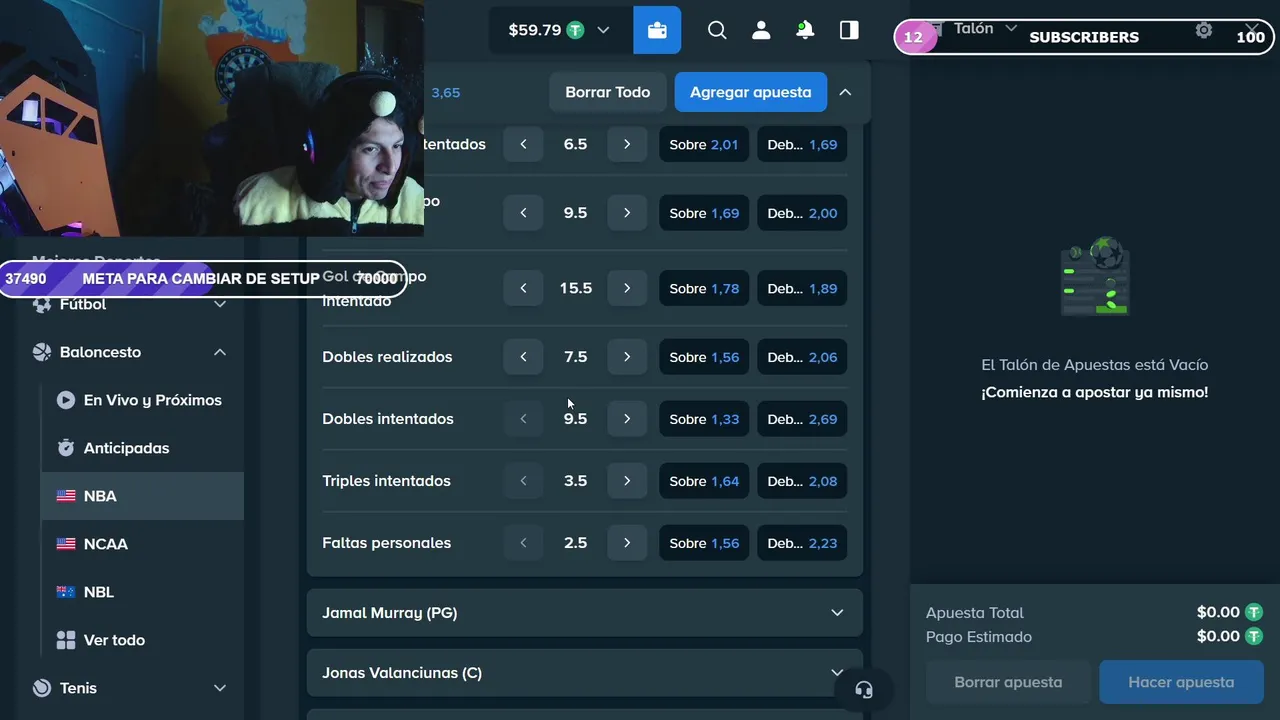Screen dimensions: 1280x720
Task: Open En Vivo y Próximos section
Action: point(142,400)
